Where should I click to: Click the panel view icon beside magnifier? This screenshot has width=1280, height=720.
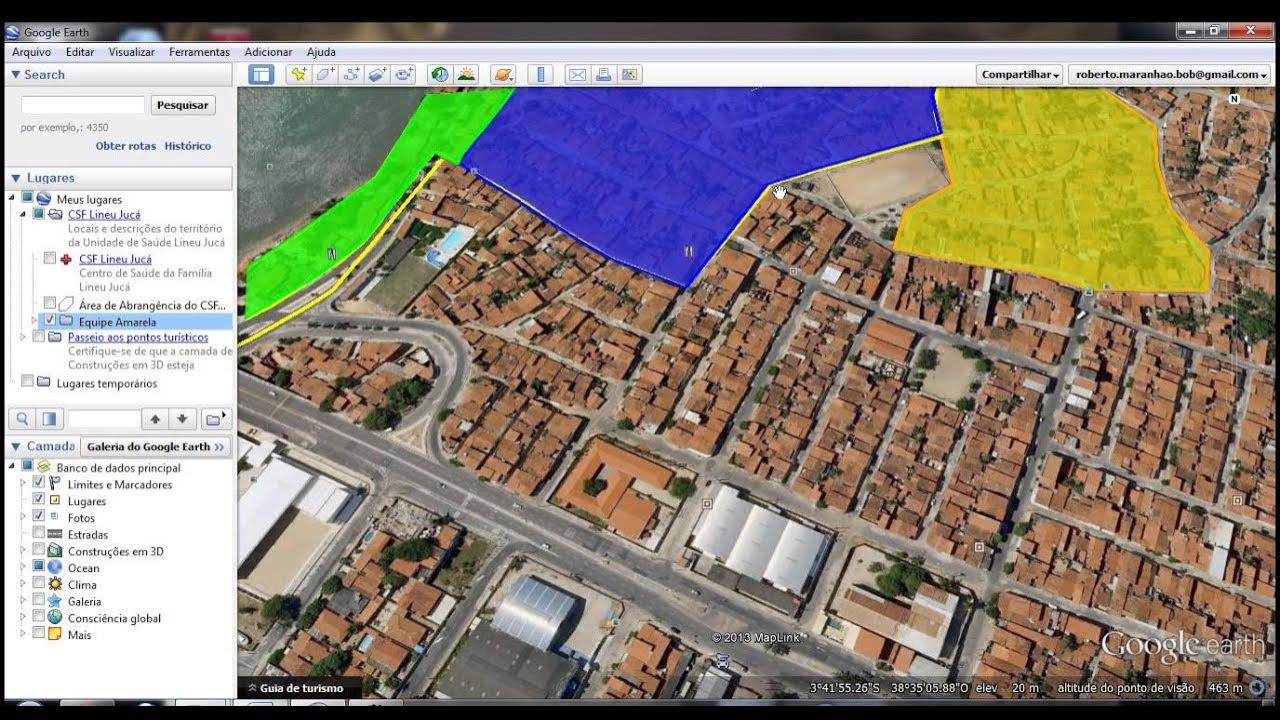pos(48,419)
